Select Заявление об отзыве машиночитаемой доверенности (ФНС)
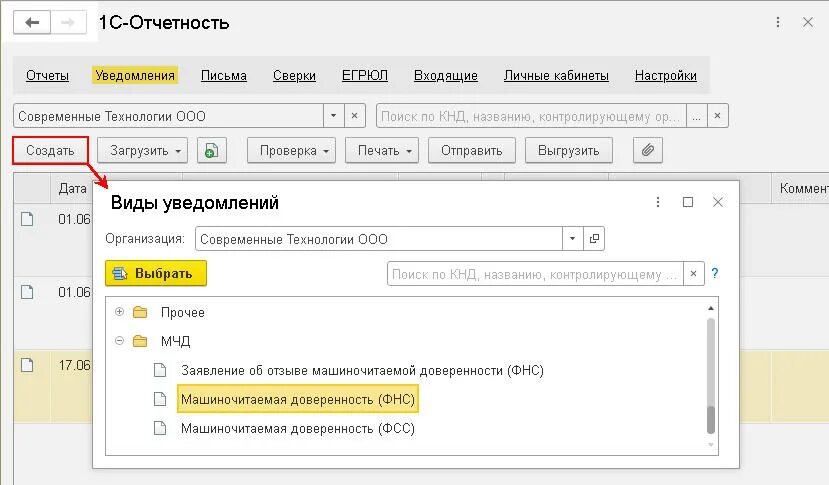Screen dimensions: 829x485 [362, 370]
